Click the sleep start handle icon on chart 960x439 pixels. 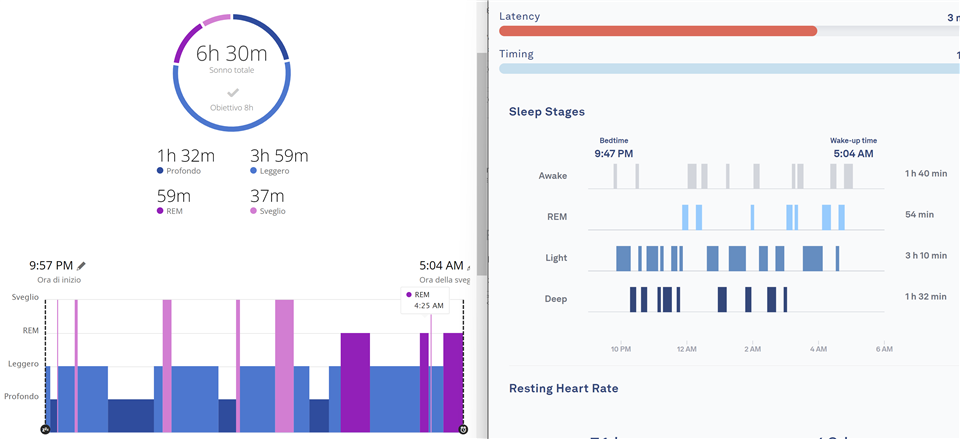(x=45, y=430)
